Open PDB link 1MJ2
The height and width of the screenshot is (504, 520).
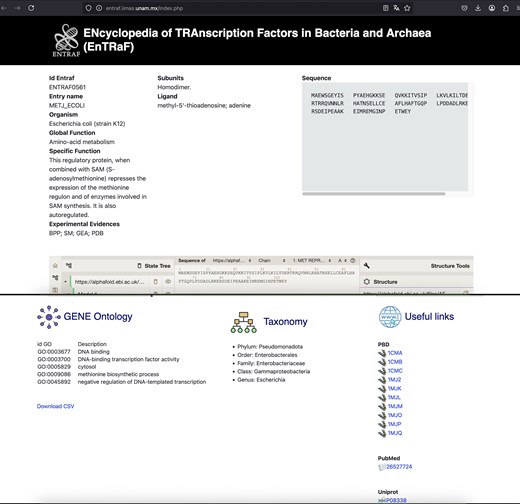394,379
